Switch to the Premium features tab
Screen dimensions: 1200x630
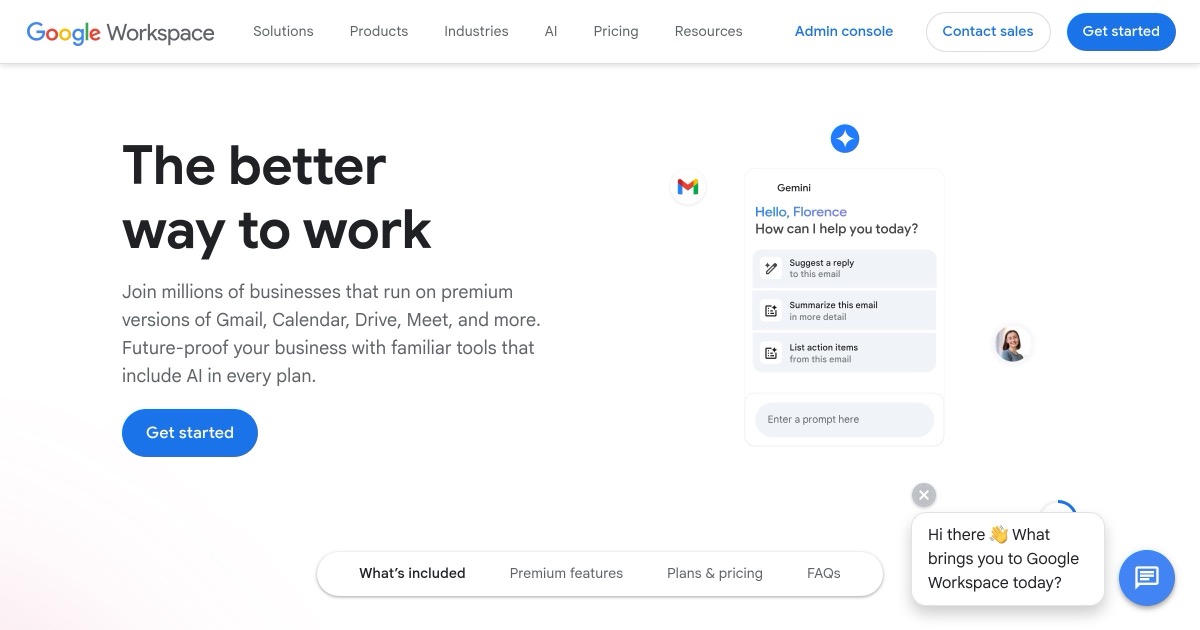tap(566, 573)
